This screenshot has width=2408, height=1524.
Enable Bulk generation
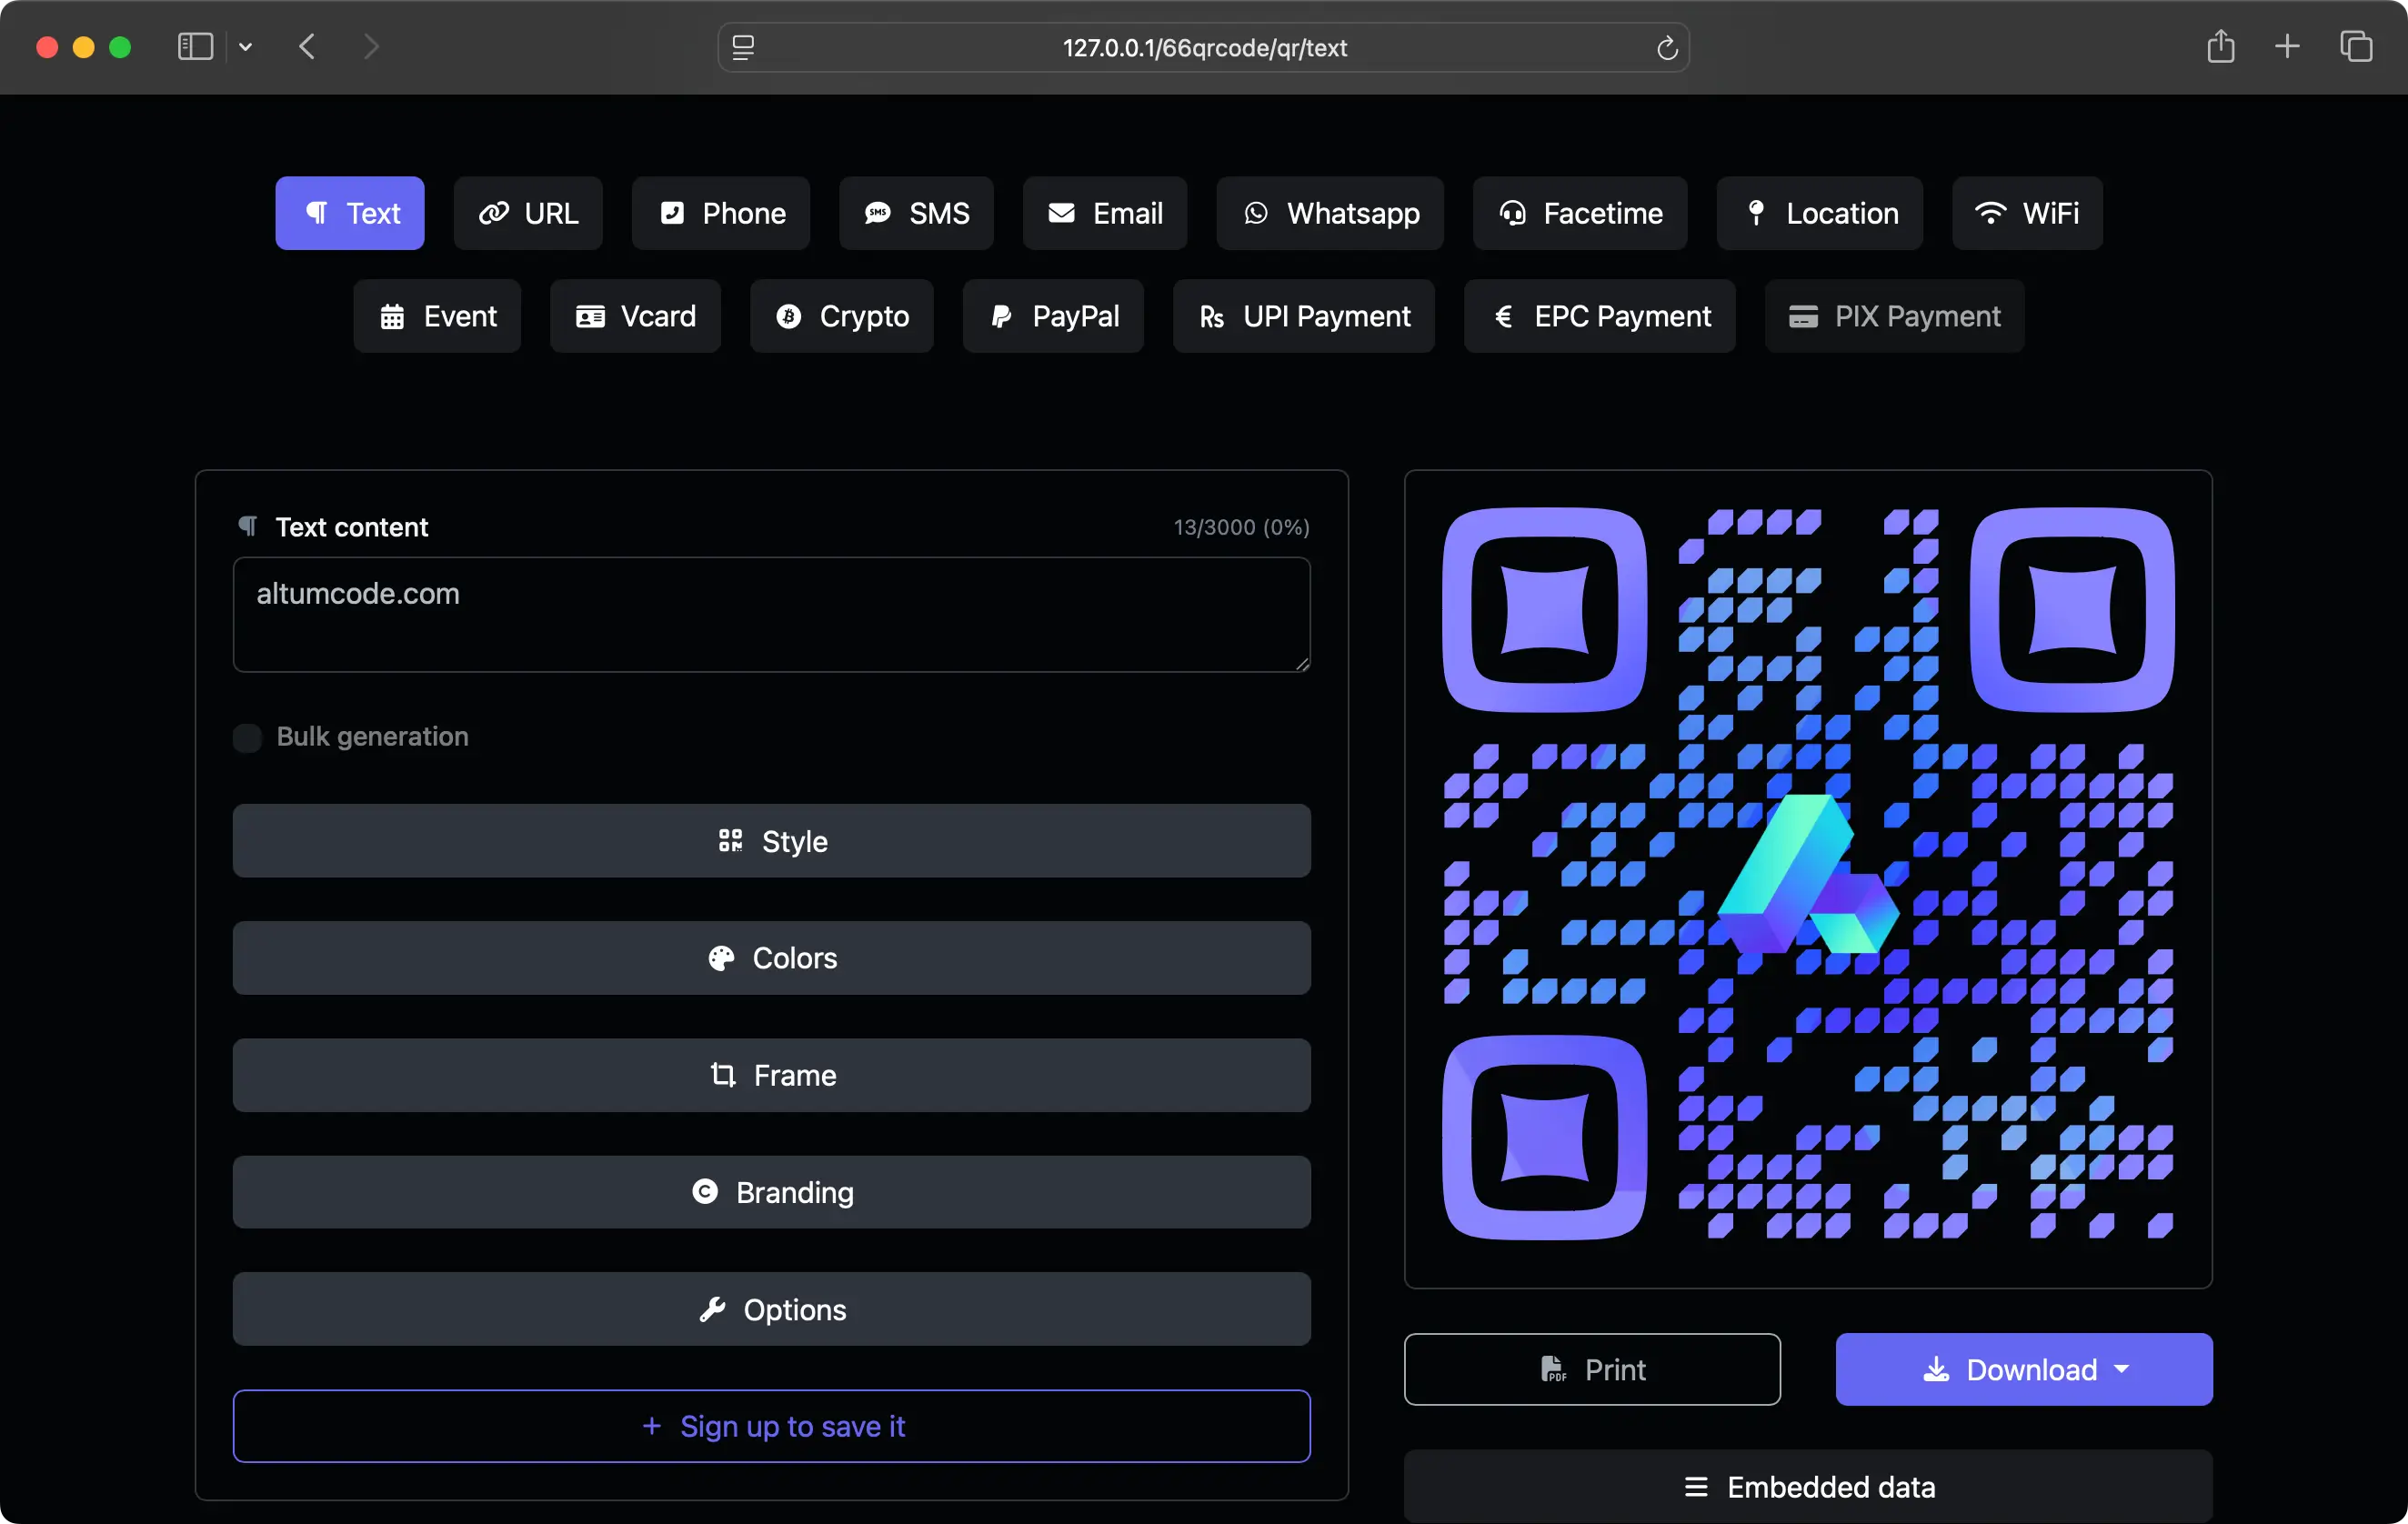click(x=248, y=737)
